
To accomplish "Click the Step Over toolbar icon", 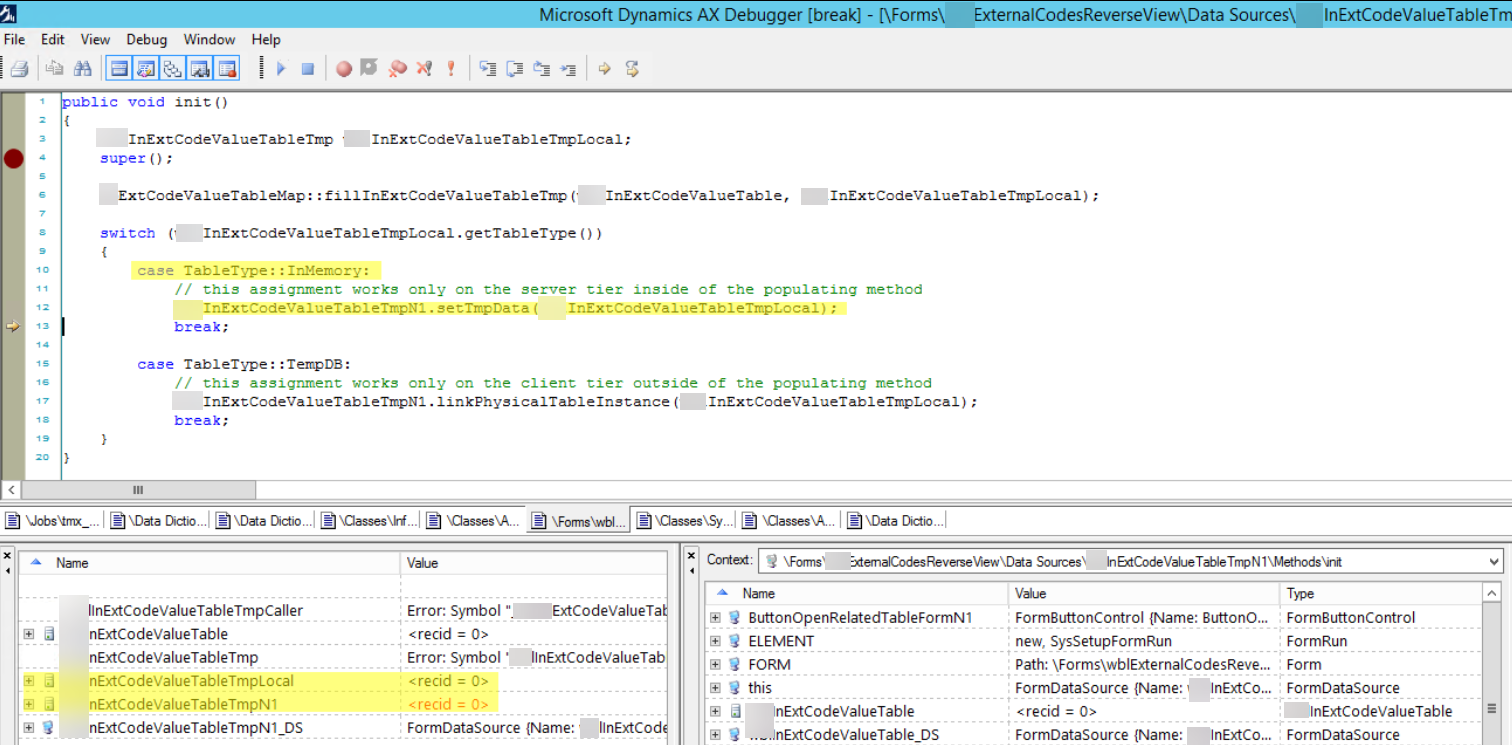I will (x=515, y=68).
